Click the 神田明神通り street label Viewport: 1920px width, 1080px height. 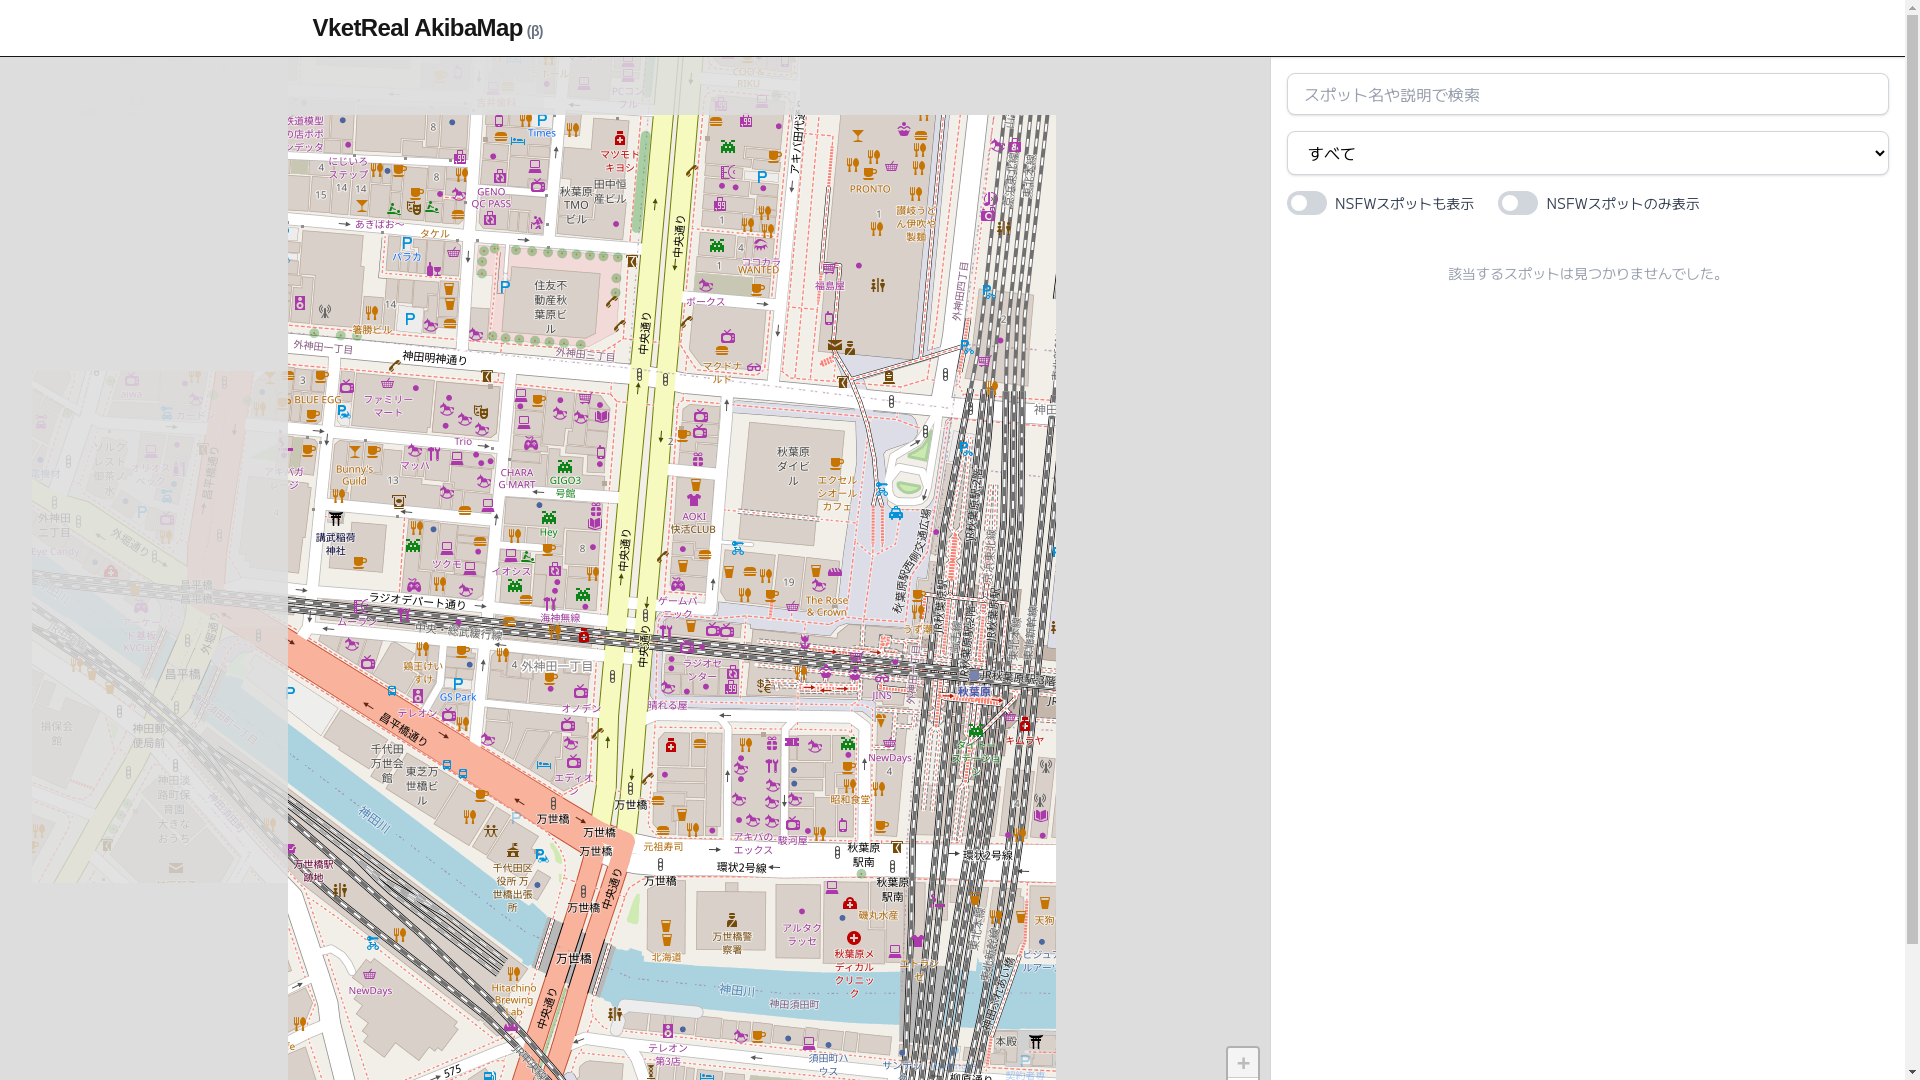[435, 358]
